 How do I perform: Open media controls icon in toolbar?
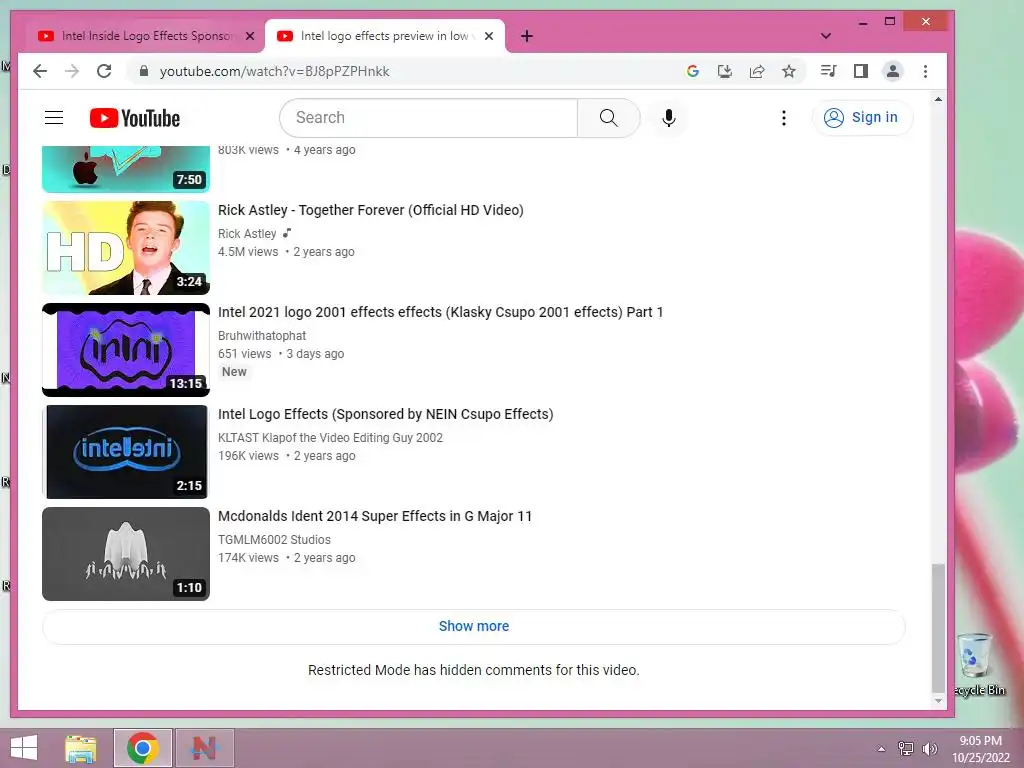[829, 71]
